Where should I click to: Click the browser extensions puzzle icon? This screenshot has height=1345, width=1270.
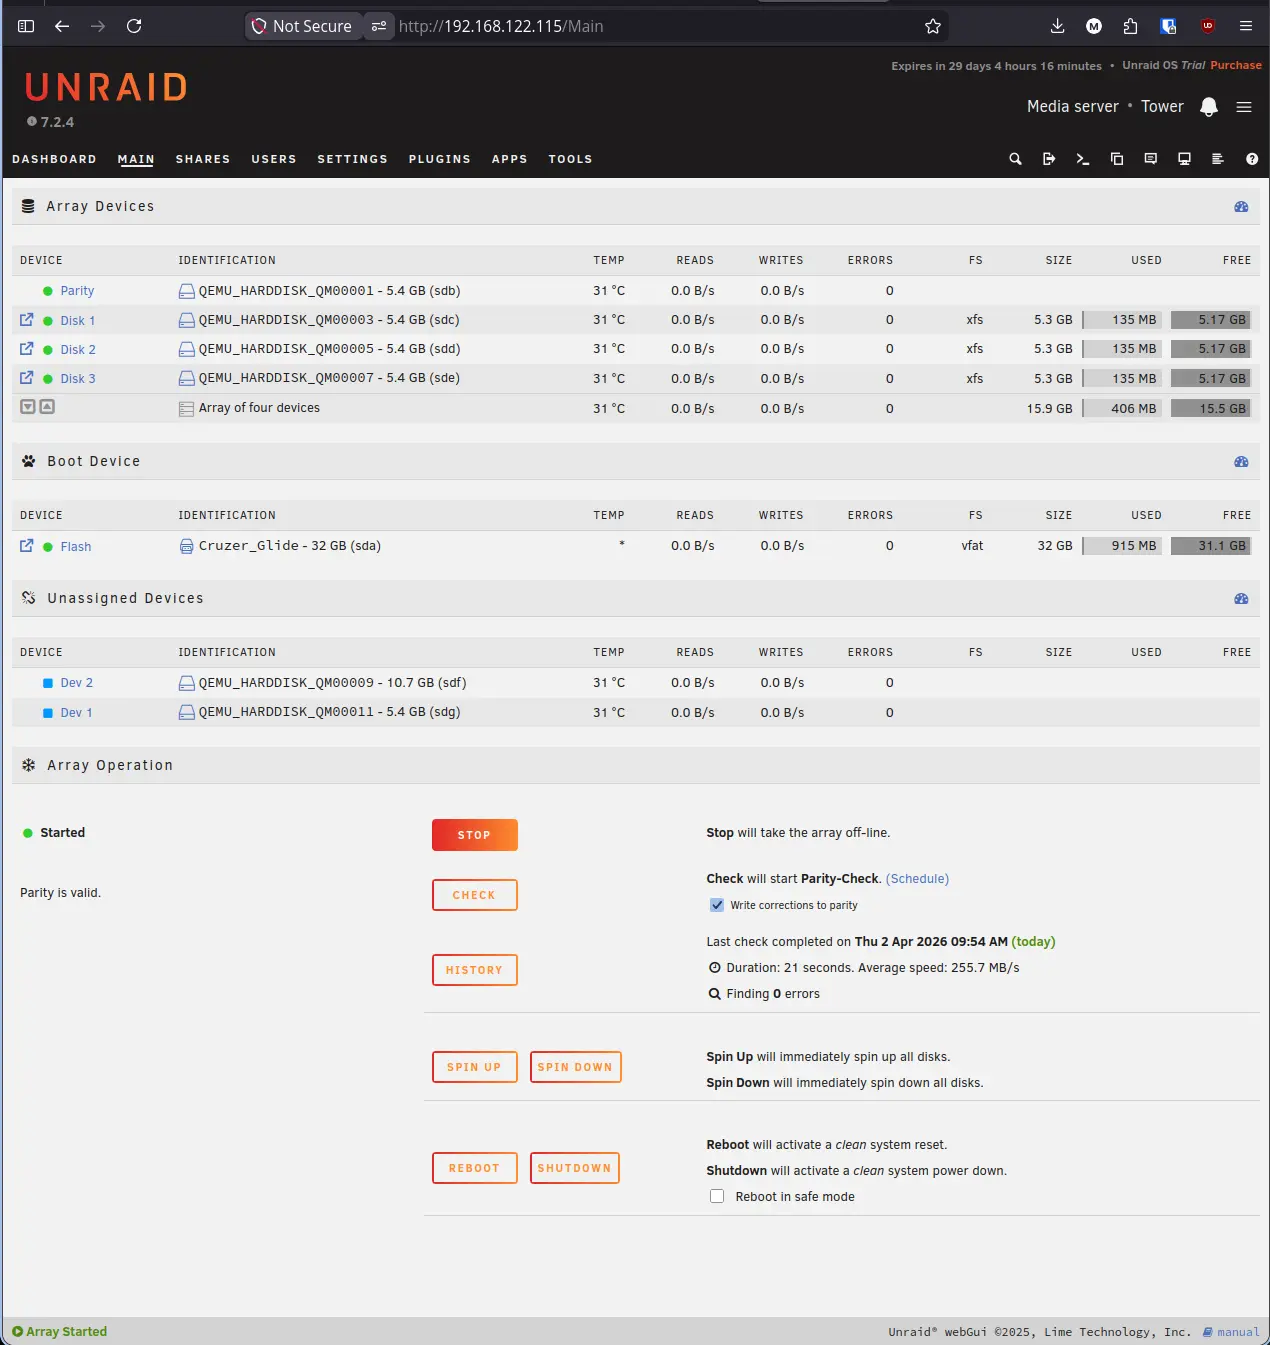pyautogui.click(x=1130, y=26)
